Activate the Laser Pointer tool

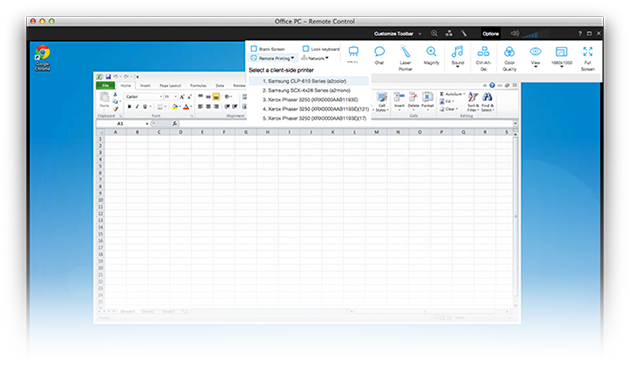[405, 58]
